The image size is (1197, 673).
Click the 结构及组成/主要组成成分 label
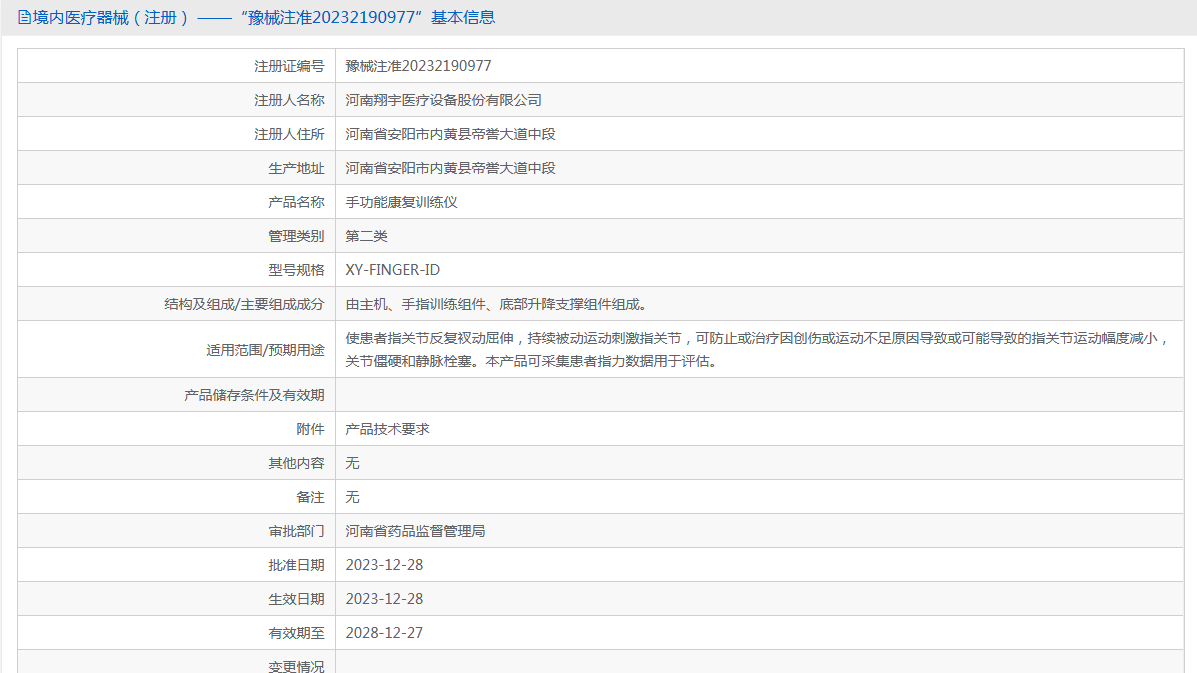coord(244,304)
